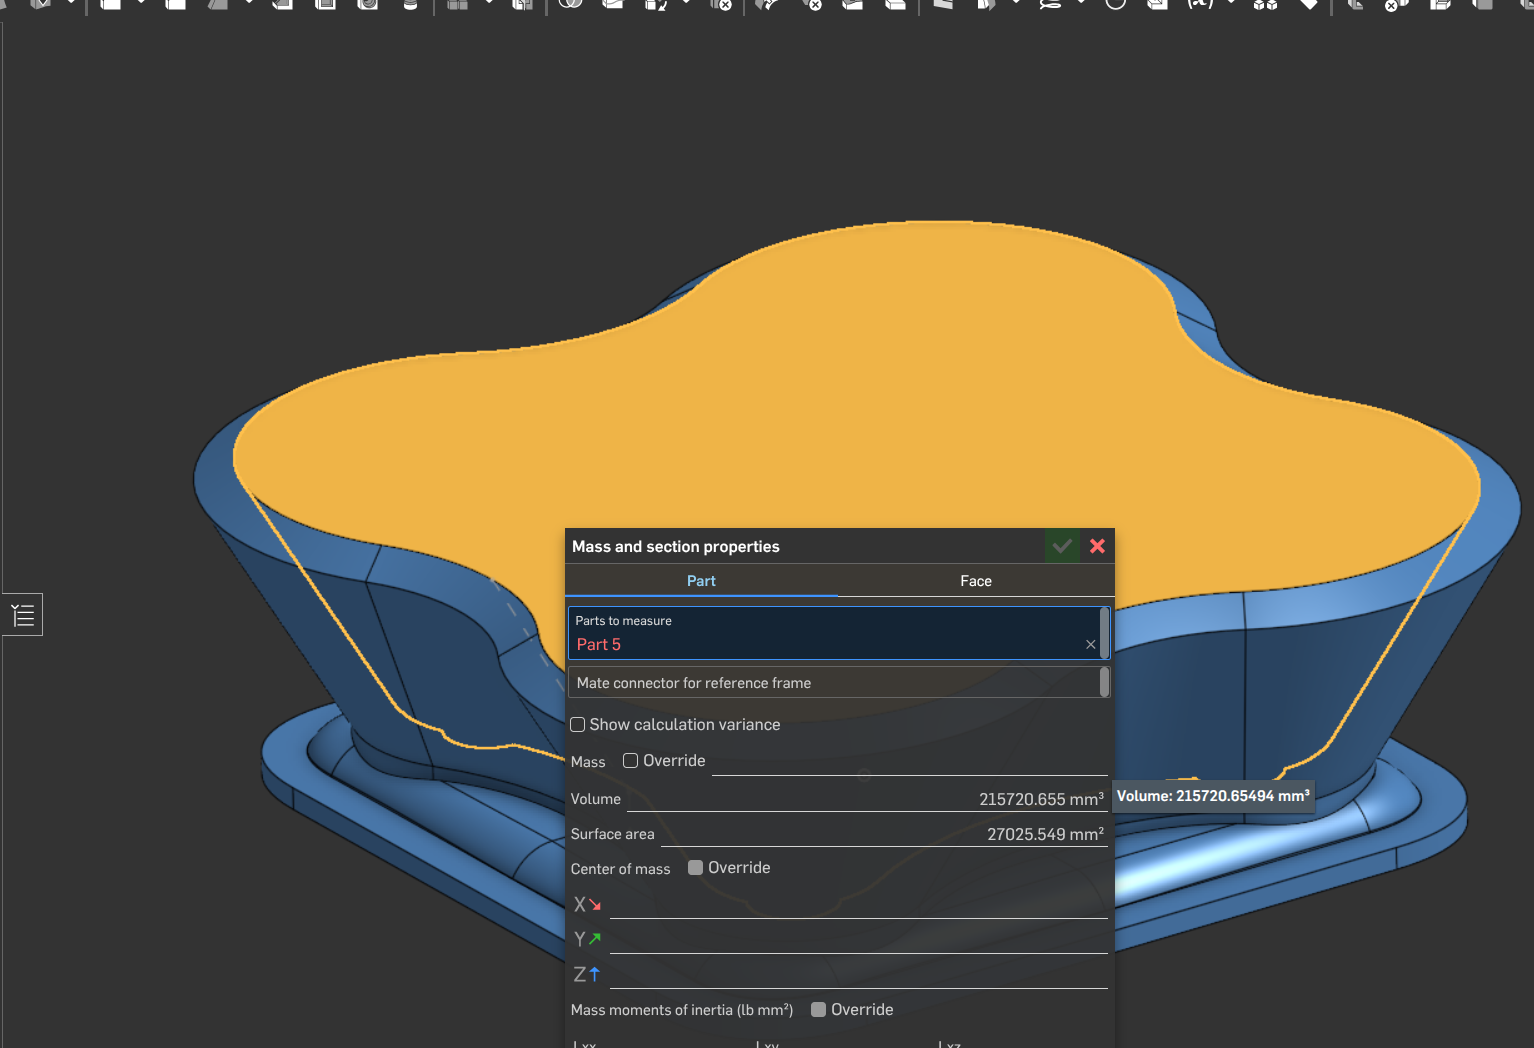Click the Parts to measure scrollbar
The height and width of the screenshot is (1048, 1534).
click(x=1104, y=633)
